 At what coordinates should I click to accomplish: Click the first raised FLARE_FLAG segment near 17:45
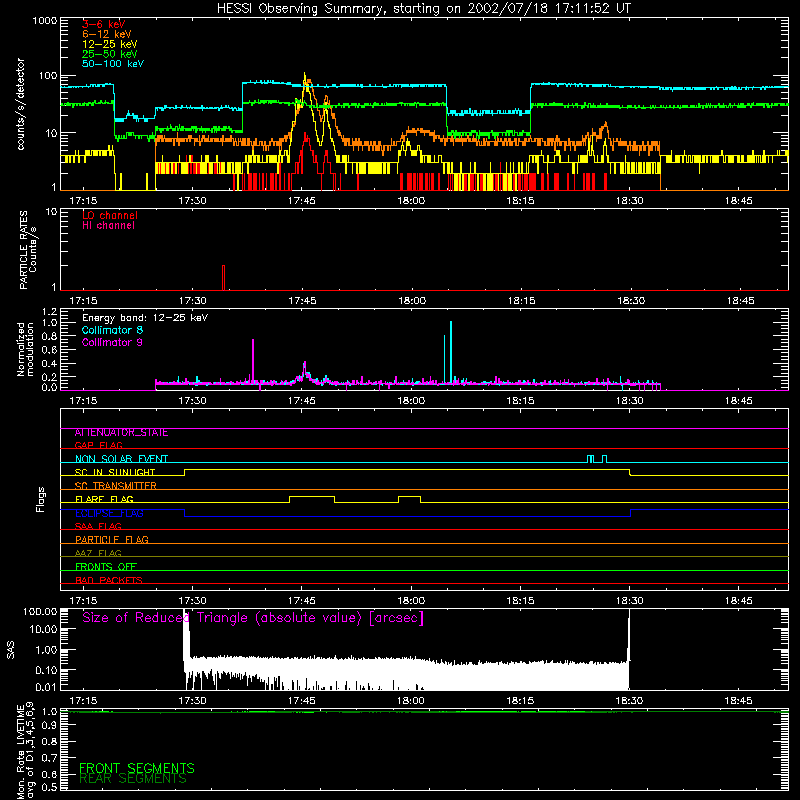tap(312, 497)
